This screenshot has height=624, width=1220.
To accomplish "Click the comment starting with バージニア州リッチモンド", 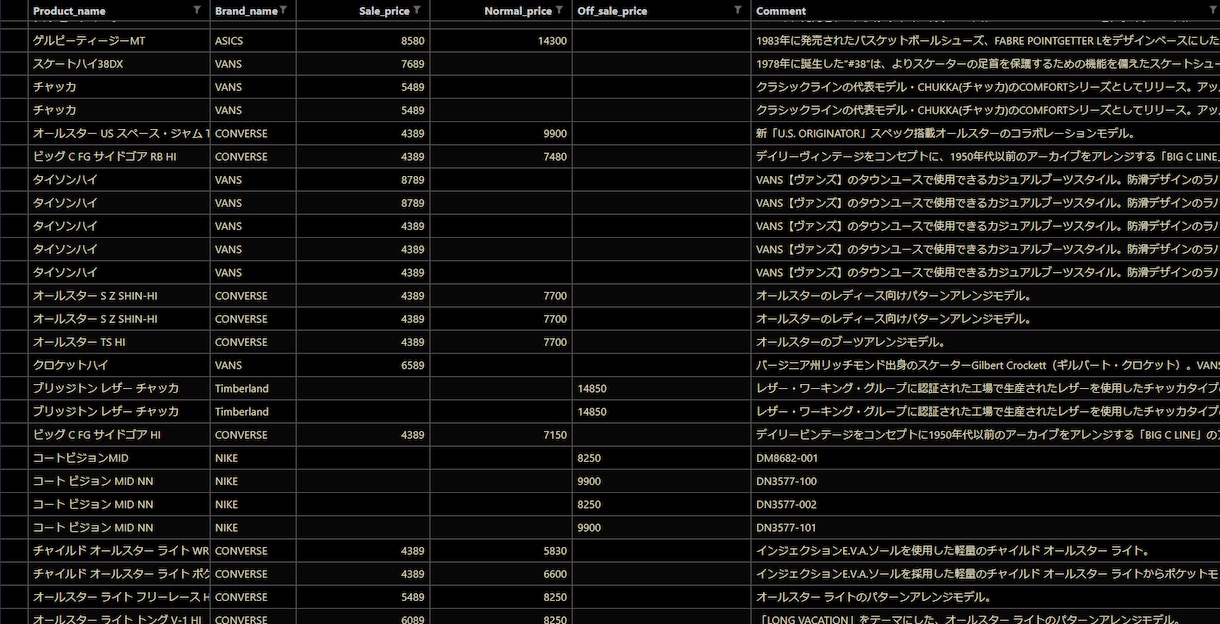I will [985, 365].
